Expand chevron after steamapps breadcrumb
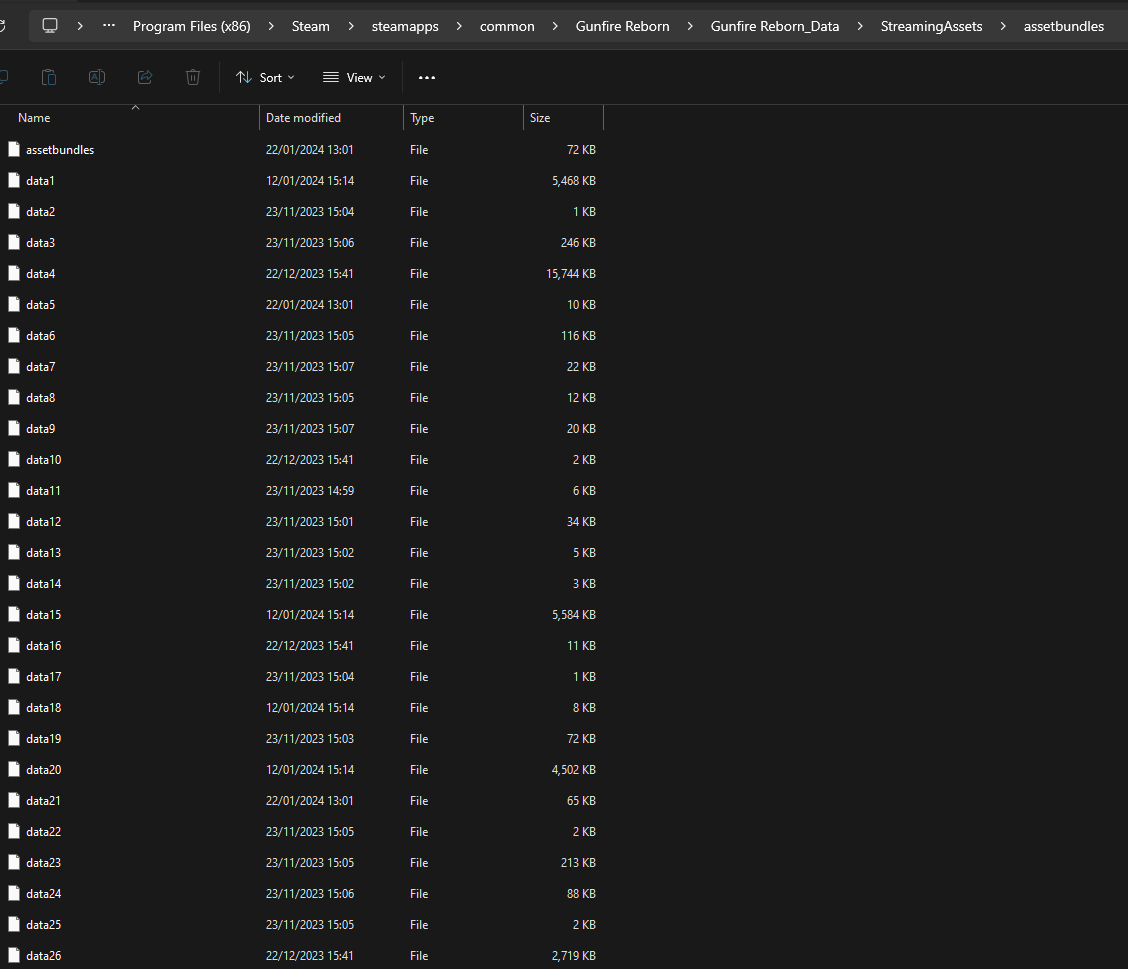Viewport: 1128px width, 969px height. coord(459,26)
